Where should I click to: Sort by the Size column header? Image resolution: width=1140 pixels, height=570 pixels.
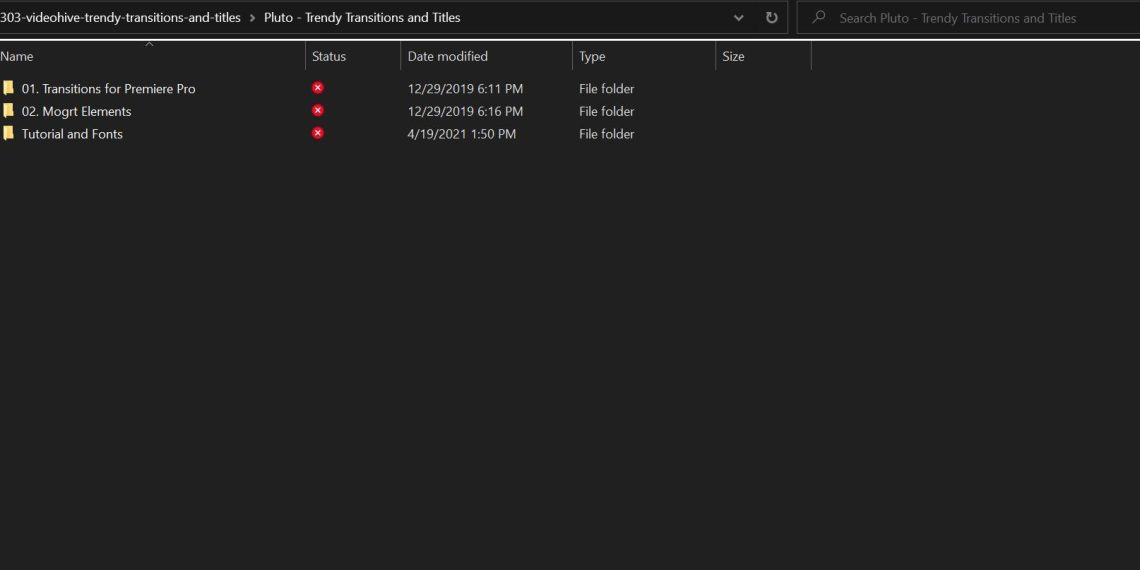pyautogui.click(x=733, y=57)
